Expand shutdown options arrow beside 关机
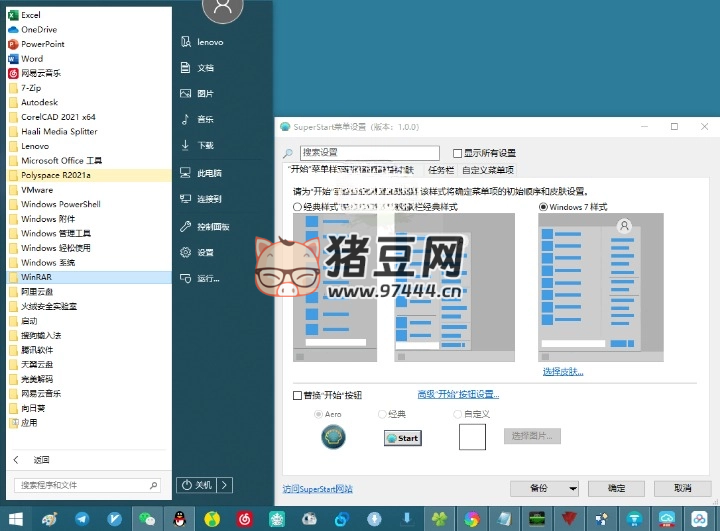 point(225,485)
